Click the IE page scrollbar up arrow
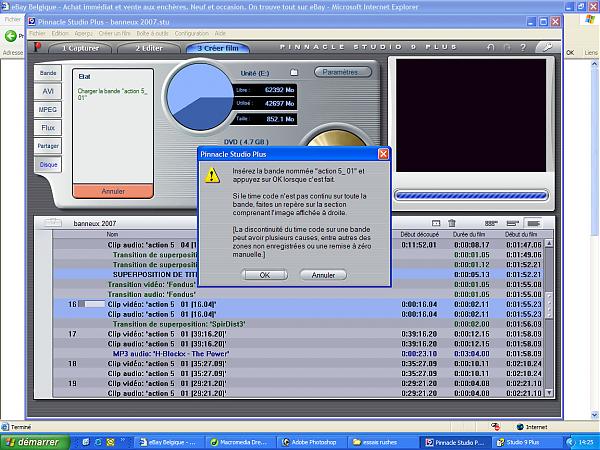 [x=594, y=64]
